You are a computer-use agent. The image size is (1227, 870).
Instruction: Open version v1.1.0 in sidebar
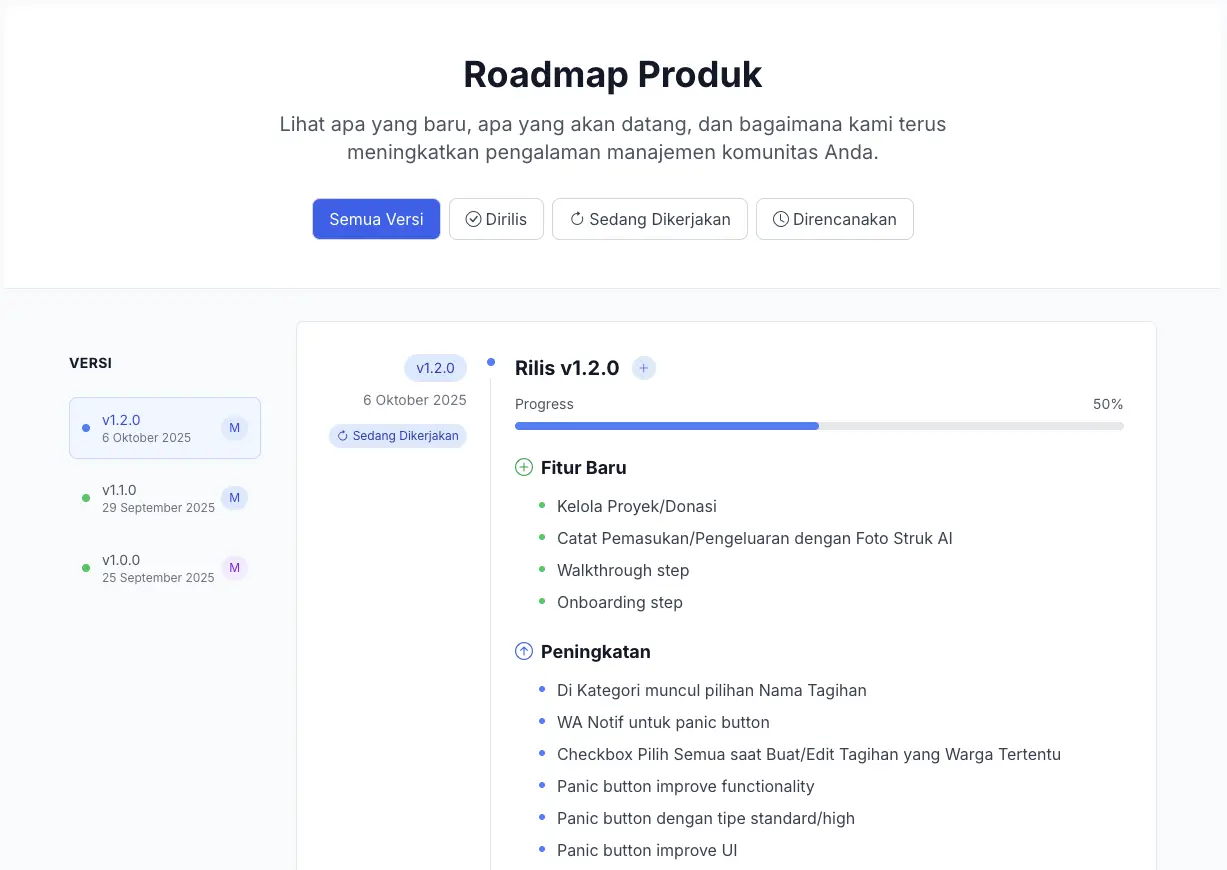coord(165,498)
